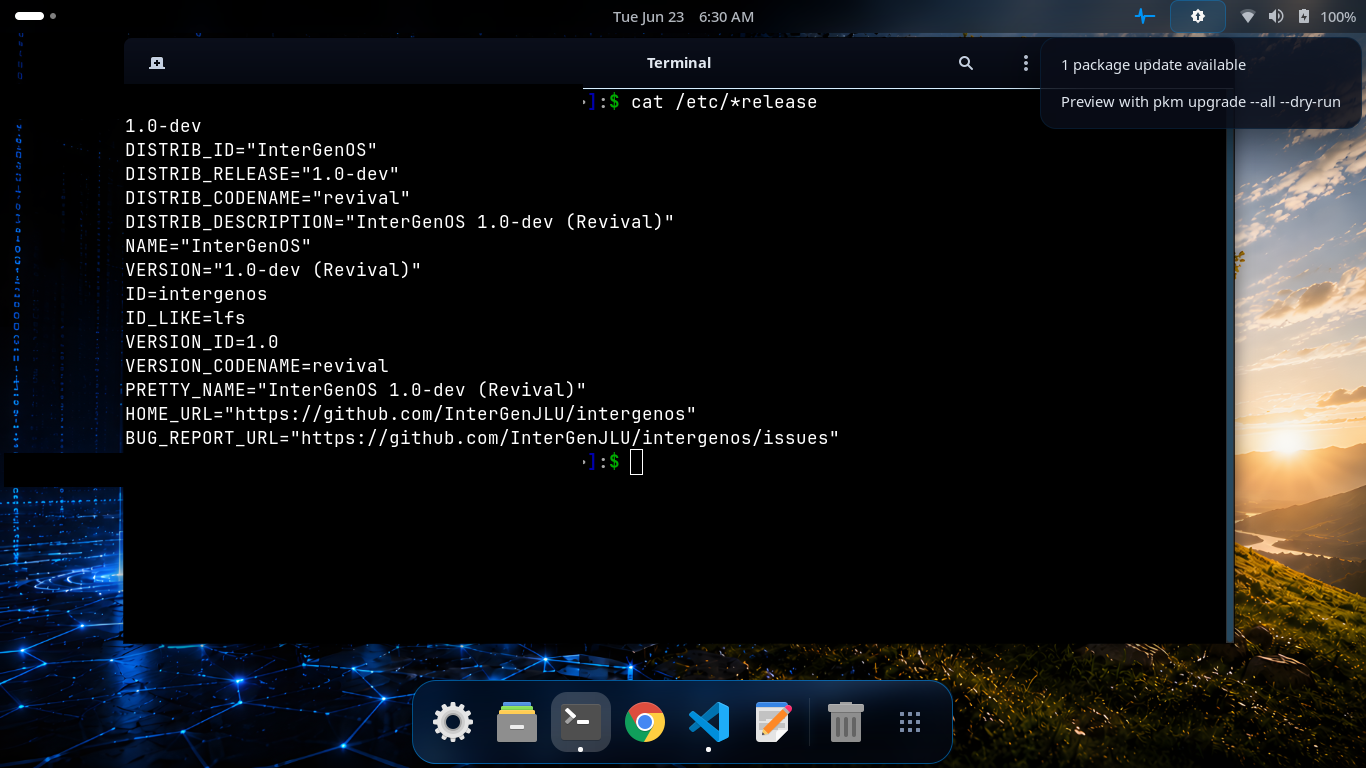
Task: Click the first output line '1.0-dev'
Action: click(x=163, y=126)
